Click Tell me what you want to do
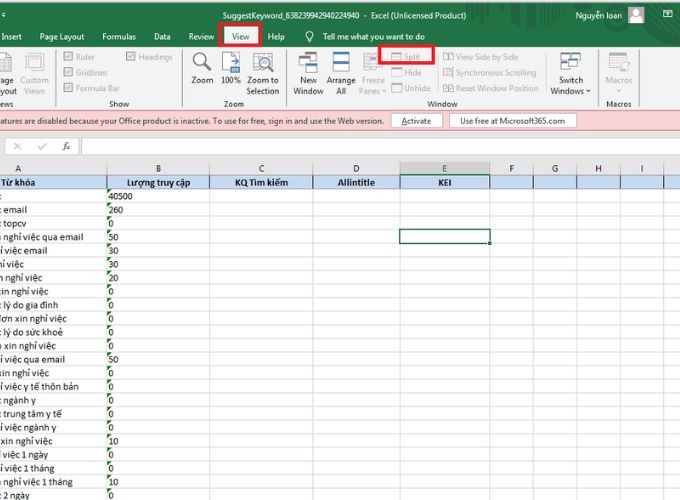The width and height of the screenshot is (680, 500). tap(373, 36)
